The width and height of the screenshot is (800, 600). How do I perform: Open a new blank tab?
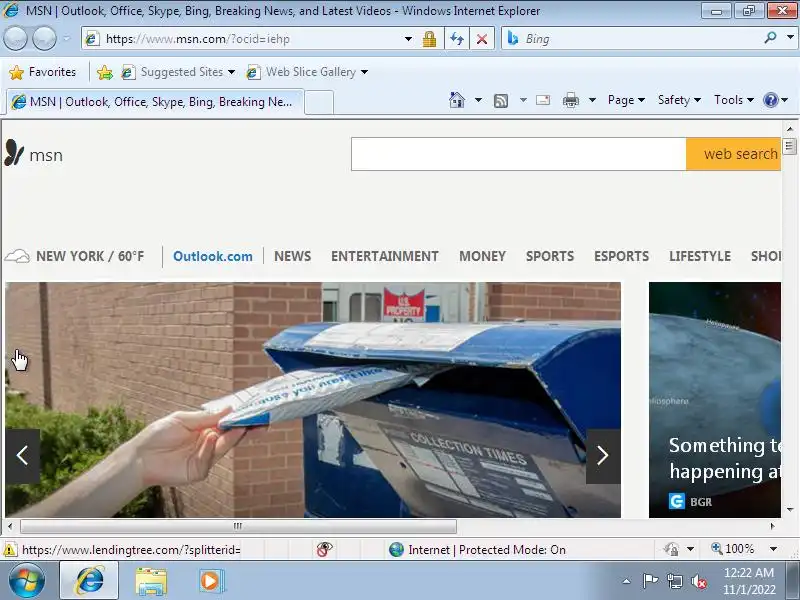[319, 103]
